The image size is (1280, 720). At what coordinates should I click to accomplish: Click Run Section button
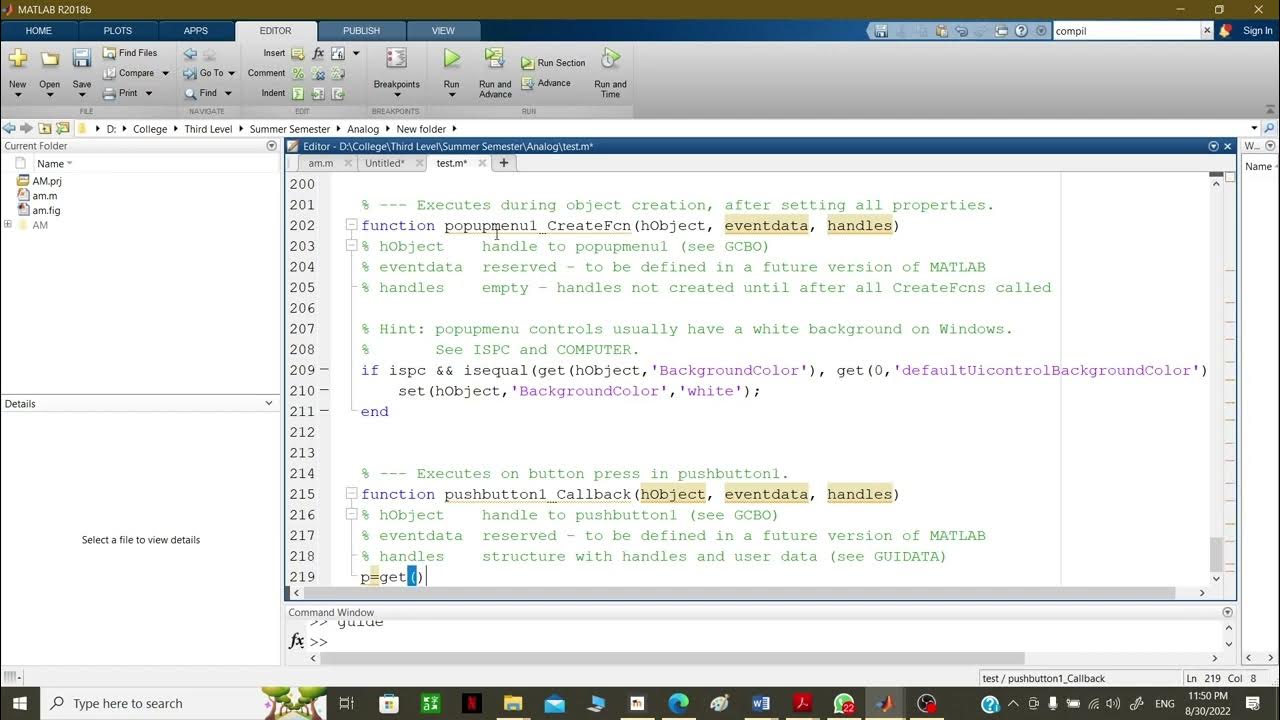[553, 63]
